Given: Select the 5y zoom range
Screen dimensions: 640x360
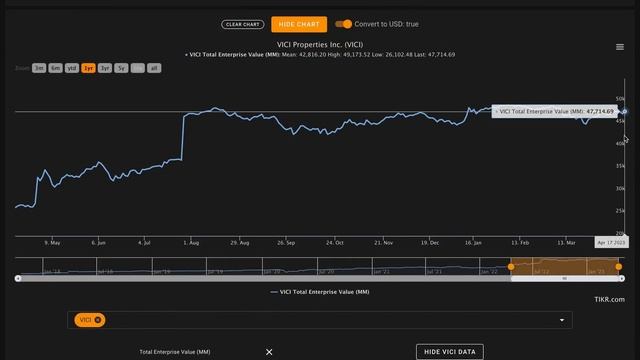Looking at the screenshot, I should click(121, 68).
